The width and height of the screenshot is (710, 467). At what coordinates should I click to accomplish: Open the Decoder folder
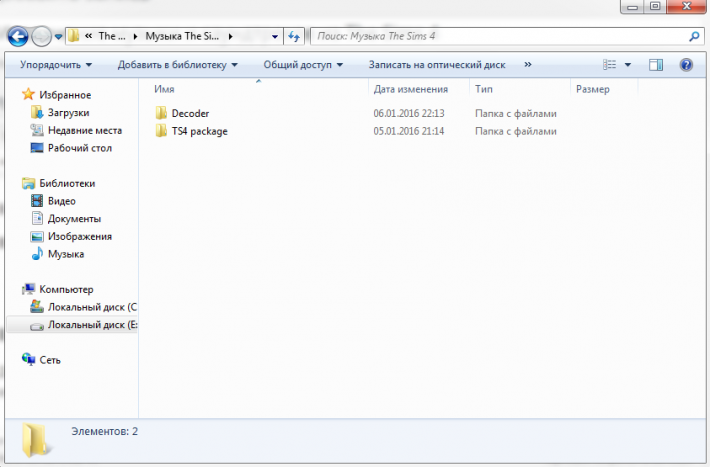tap(189, 113)
